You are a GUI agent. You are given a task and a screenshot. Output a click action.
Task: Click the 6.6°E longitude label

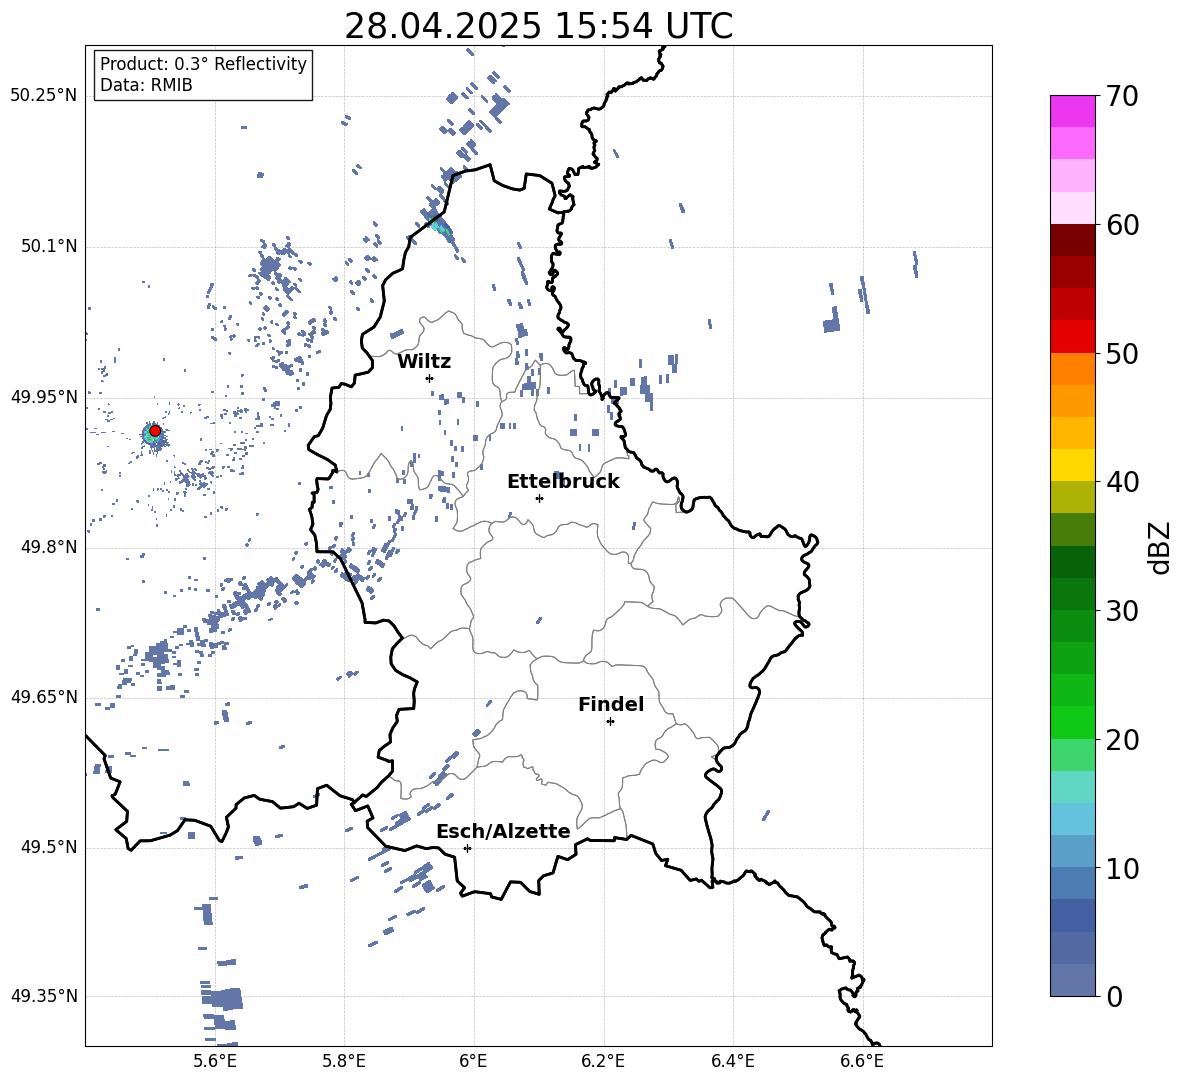click(x=862, y=1062)
